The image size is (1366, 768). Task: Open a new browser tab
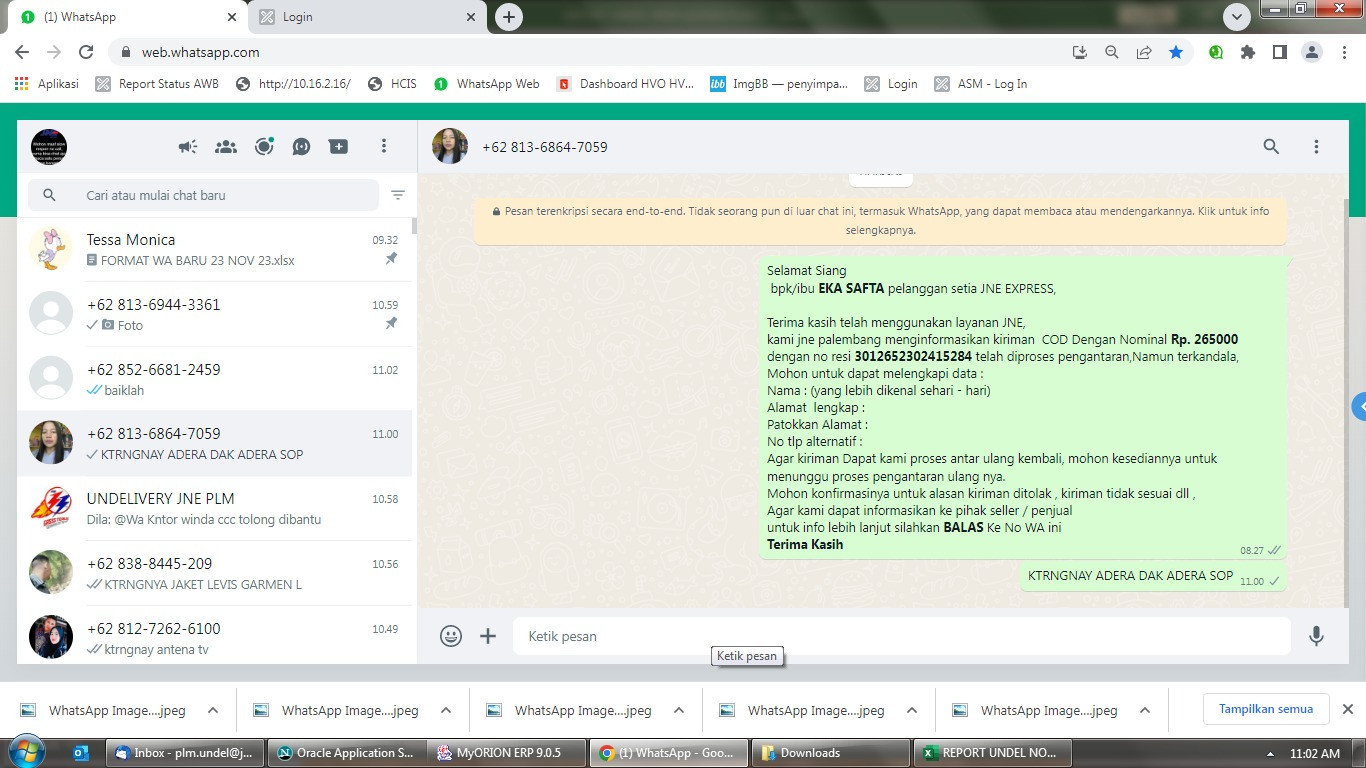click(x=509, y=17)
